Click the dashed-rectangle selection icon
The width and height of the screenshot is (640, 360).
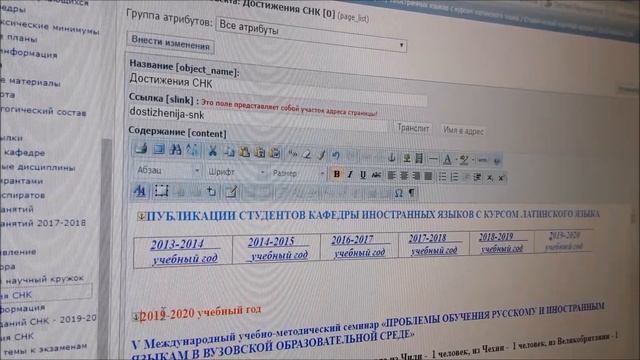point(161,191)
